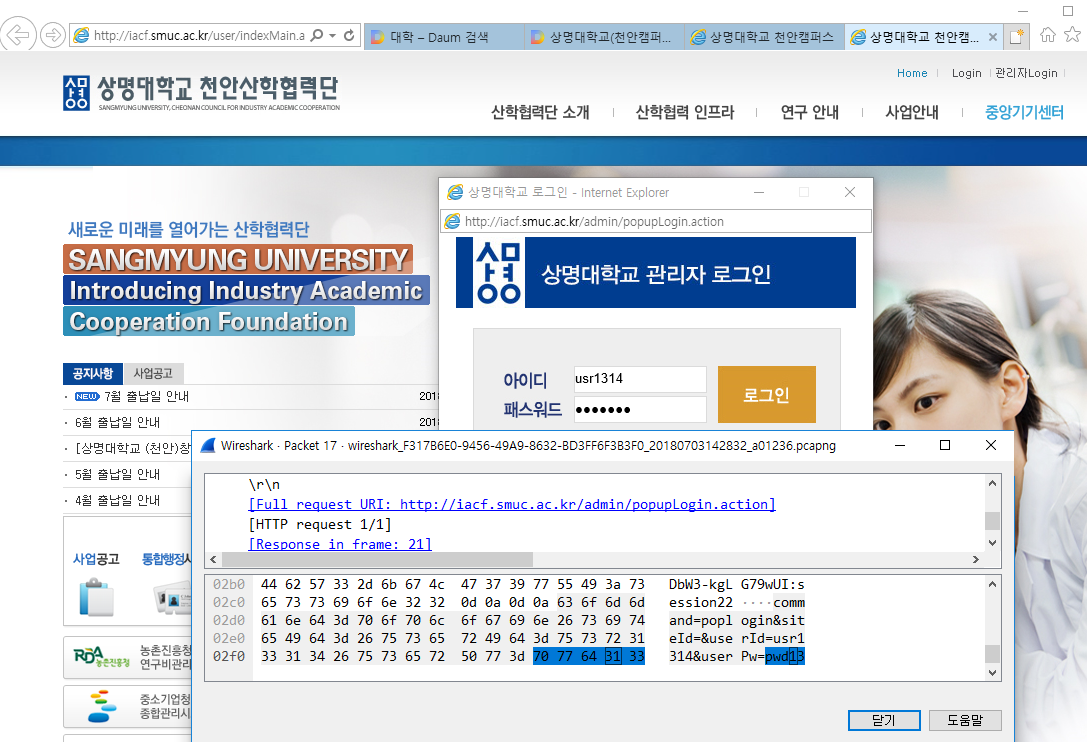The image size is (1087, 742).
Task: Switch to the 상명대학교(천안캠퍼... tab
Action: (604, 37)
